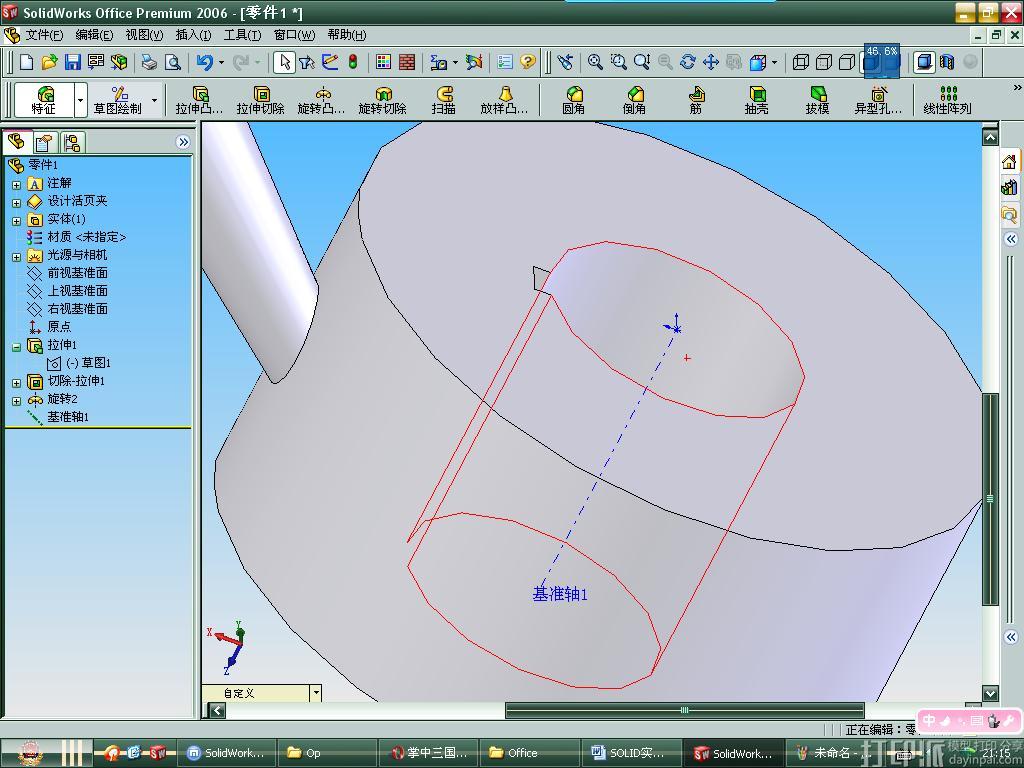Open the 工具 Tools menu

(242, 35)
